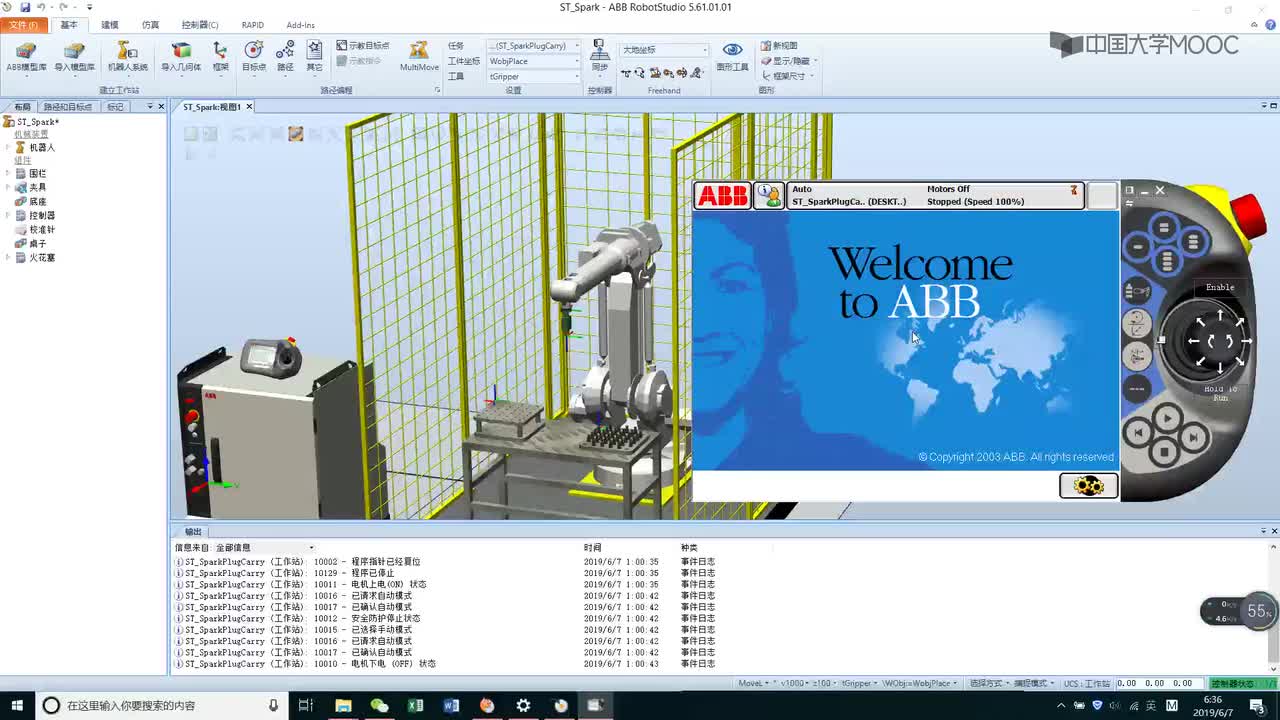Click the increment toggle key on FlexPendant

[1137, 387]
